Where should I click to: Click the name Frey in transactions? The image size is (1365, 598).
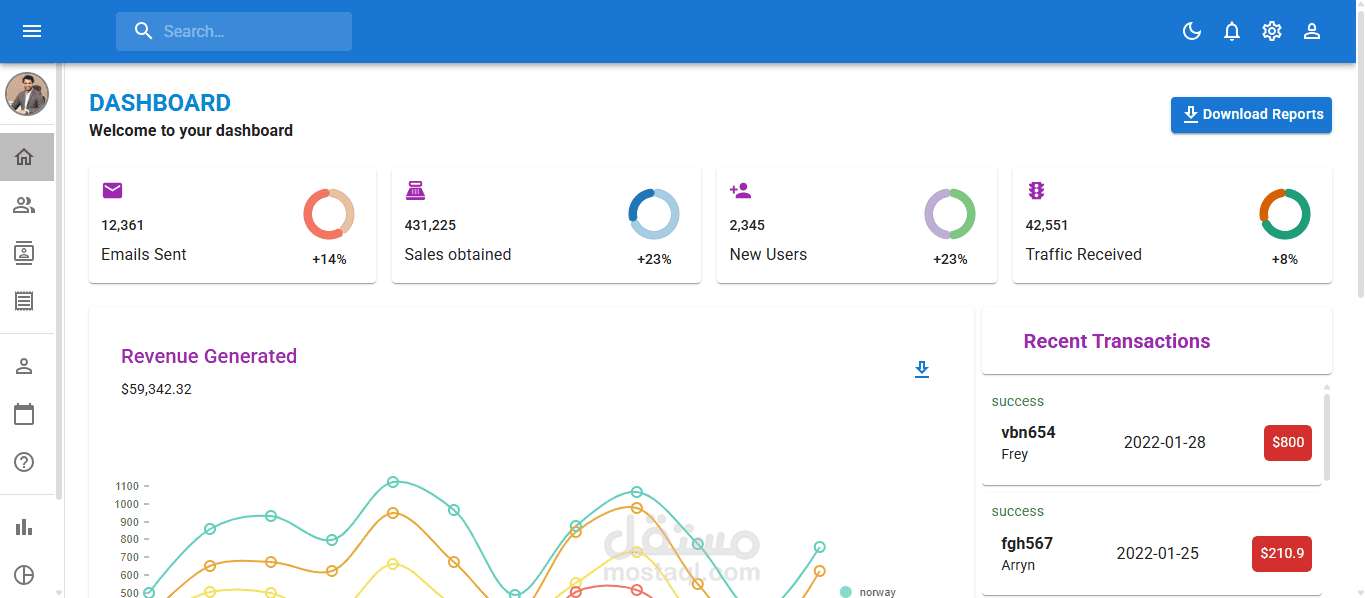tap(1014, 454)
